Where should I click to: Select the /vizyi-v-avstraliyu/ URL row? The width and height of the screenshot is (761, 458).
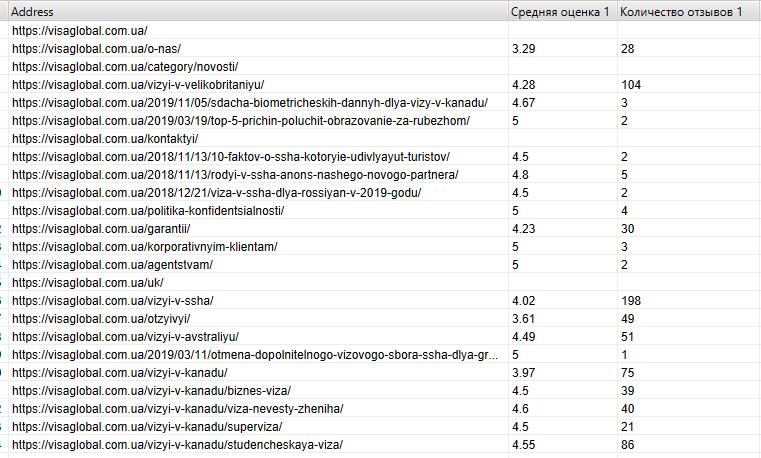pyautogui.click(x=125, y=337)
